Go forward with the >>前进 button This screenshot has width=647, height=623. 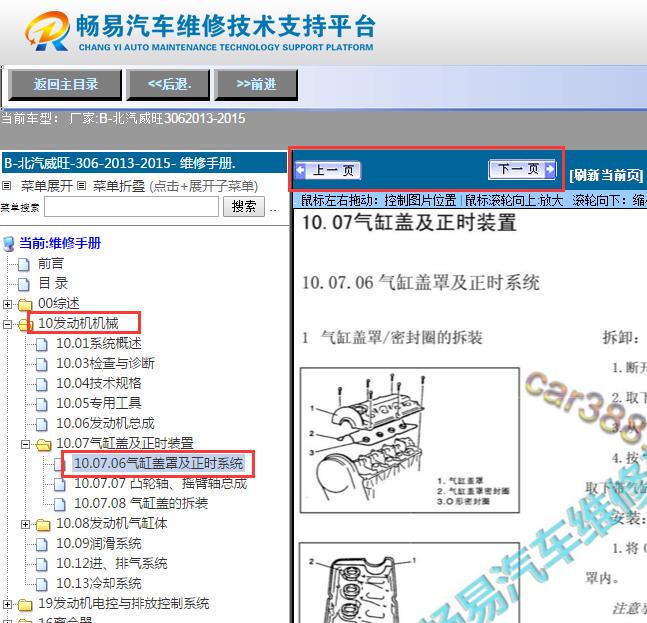256,85
